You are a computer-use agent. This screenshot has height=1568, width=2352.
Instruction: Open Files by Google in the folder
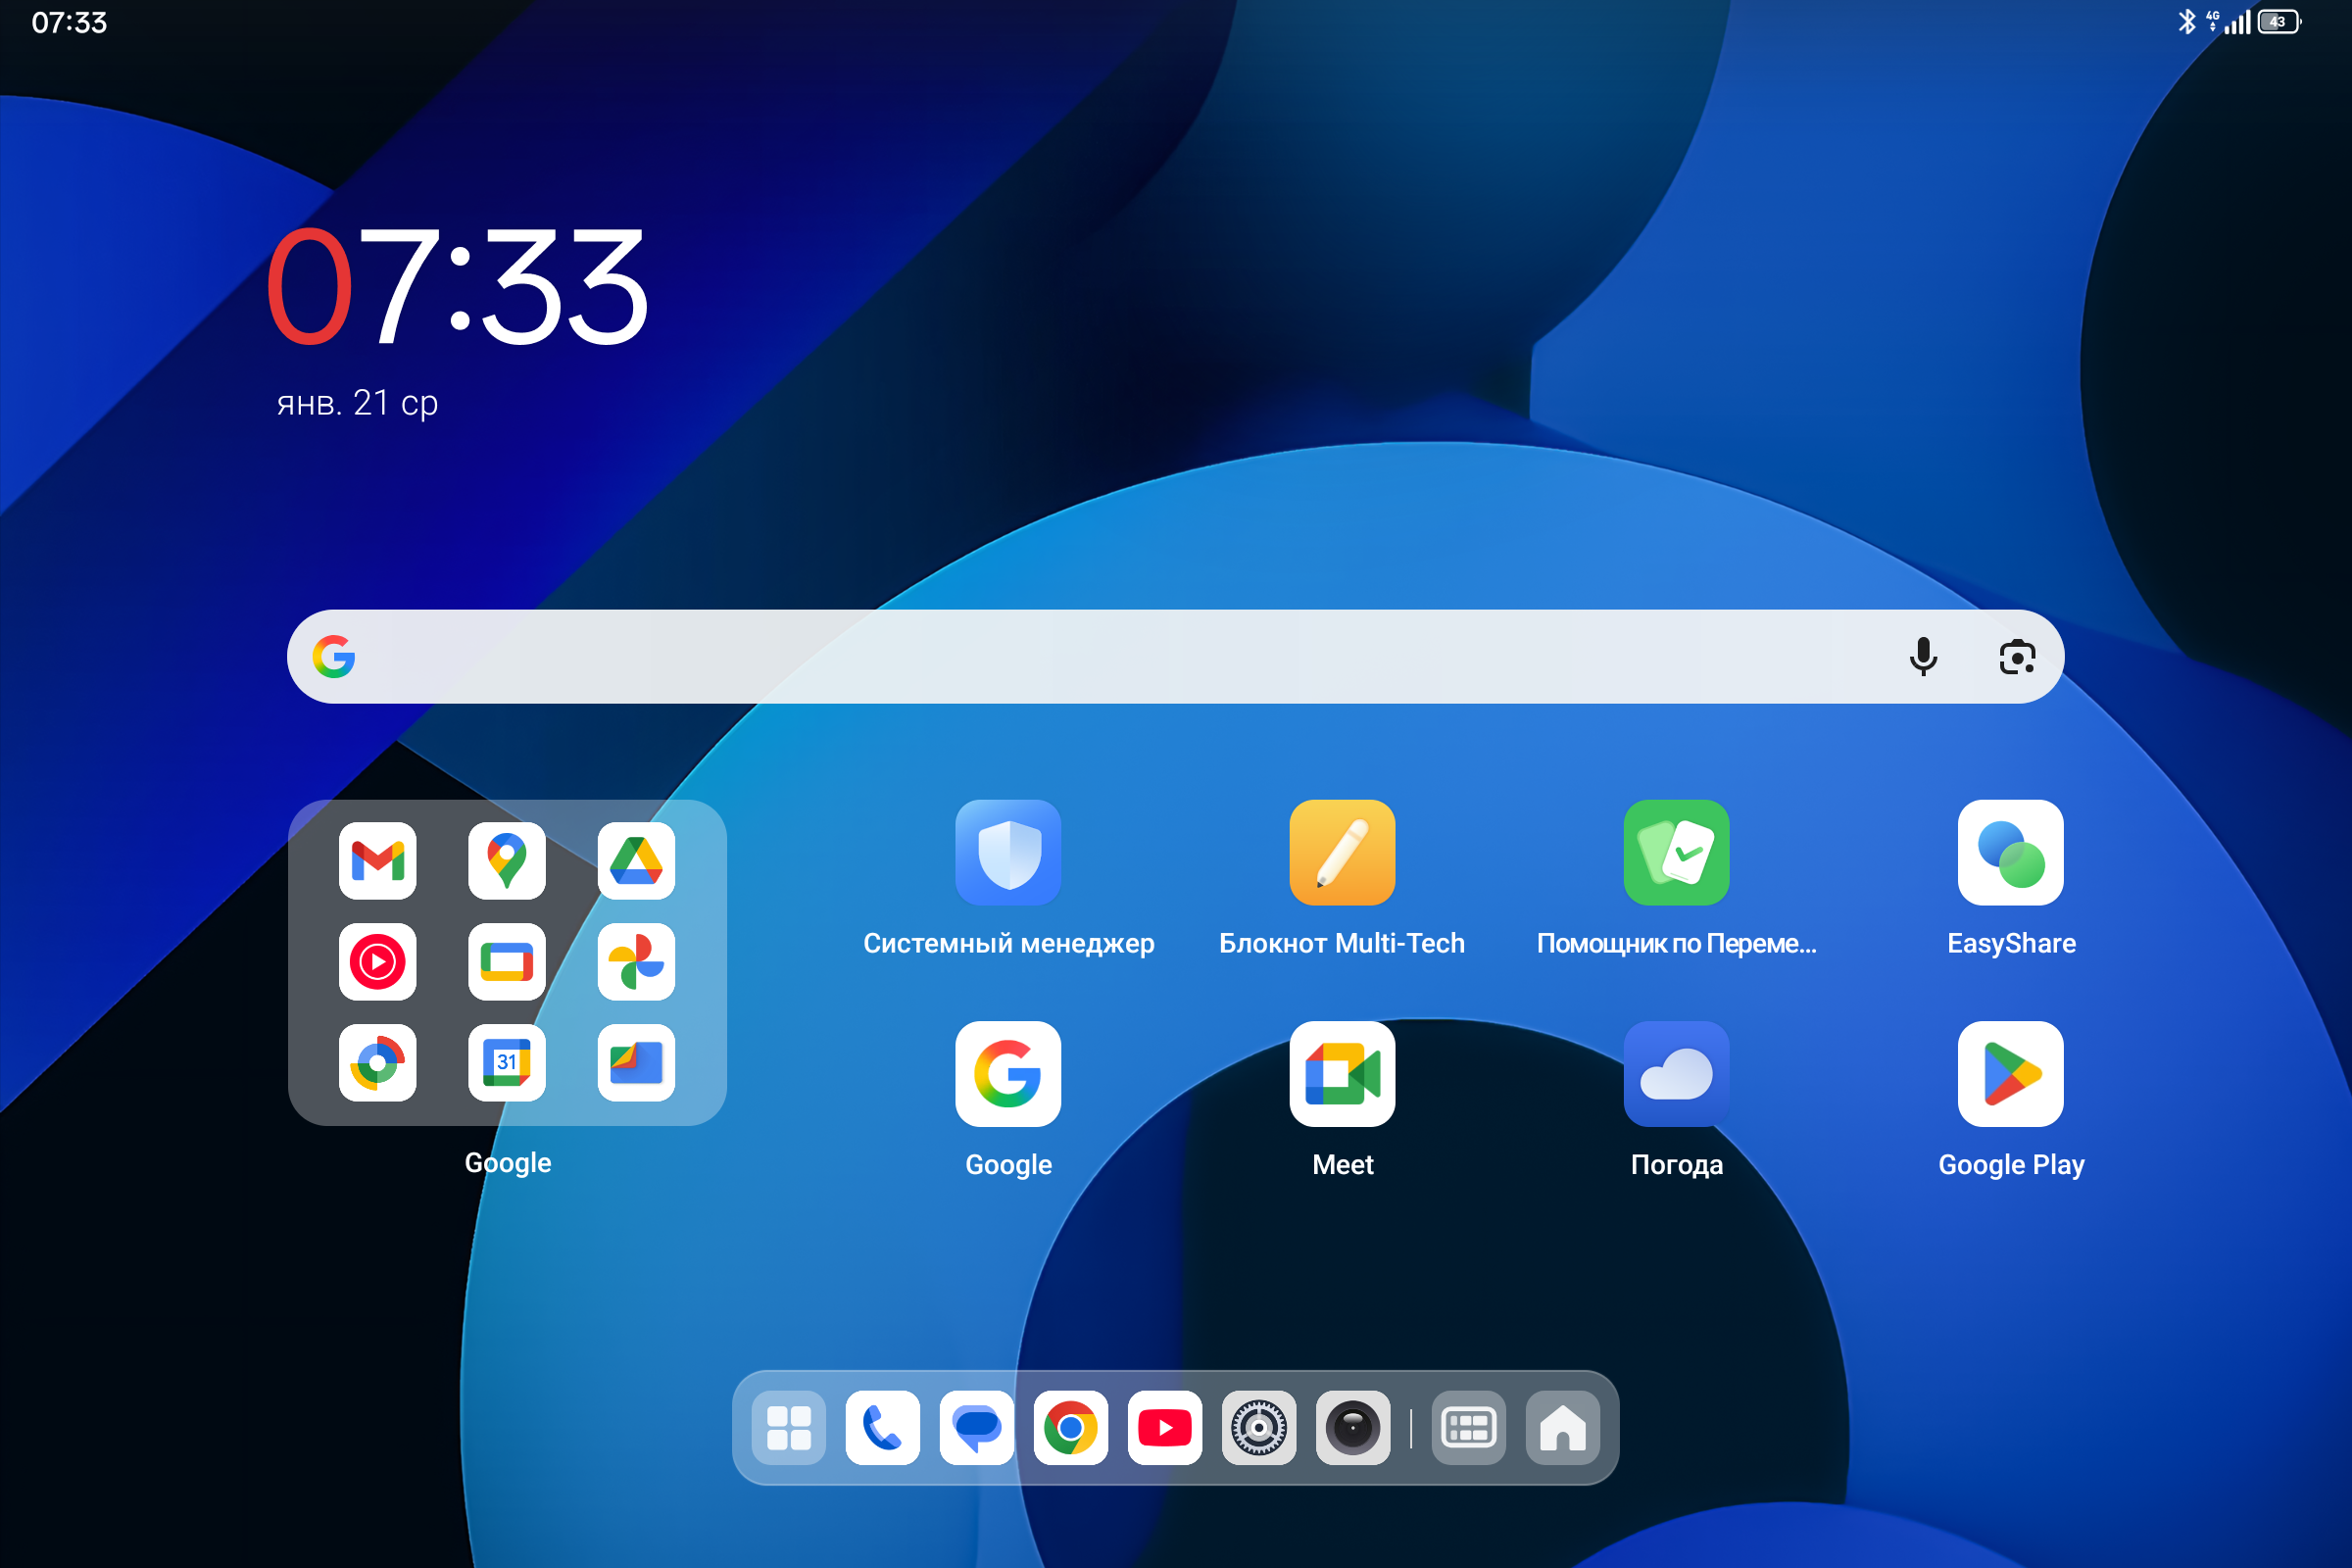[x=636, y=1063]
